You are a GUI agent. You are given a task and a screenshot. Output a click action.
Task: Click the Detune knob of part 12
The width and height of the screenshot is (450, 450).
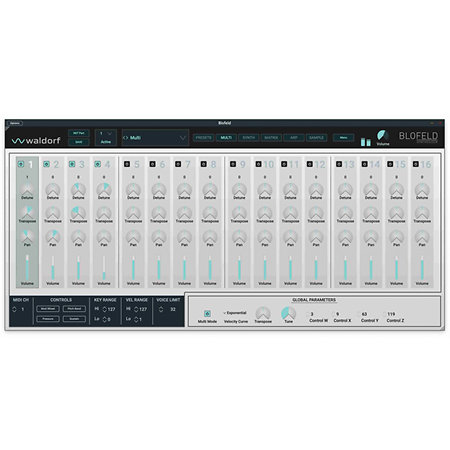(x=316, y=189)
